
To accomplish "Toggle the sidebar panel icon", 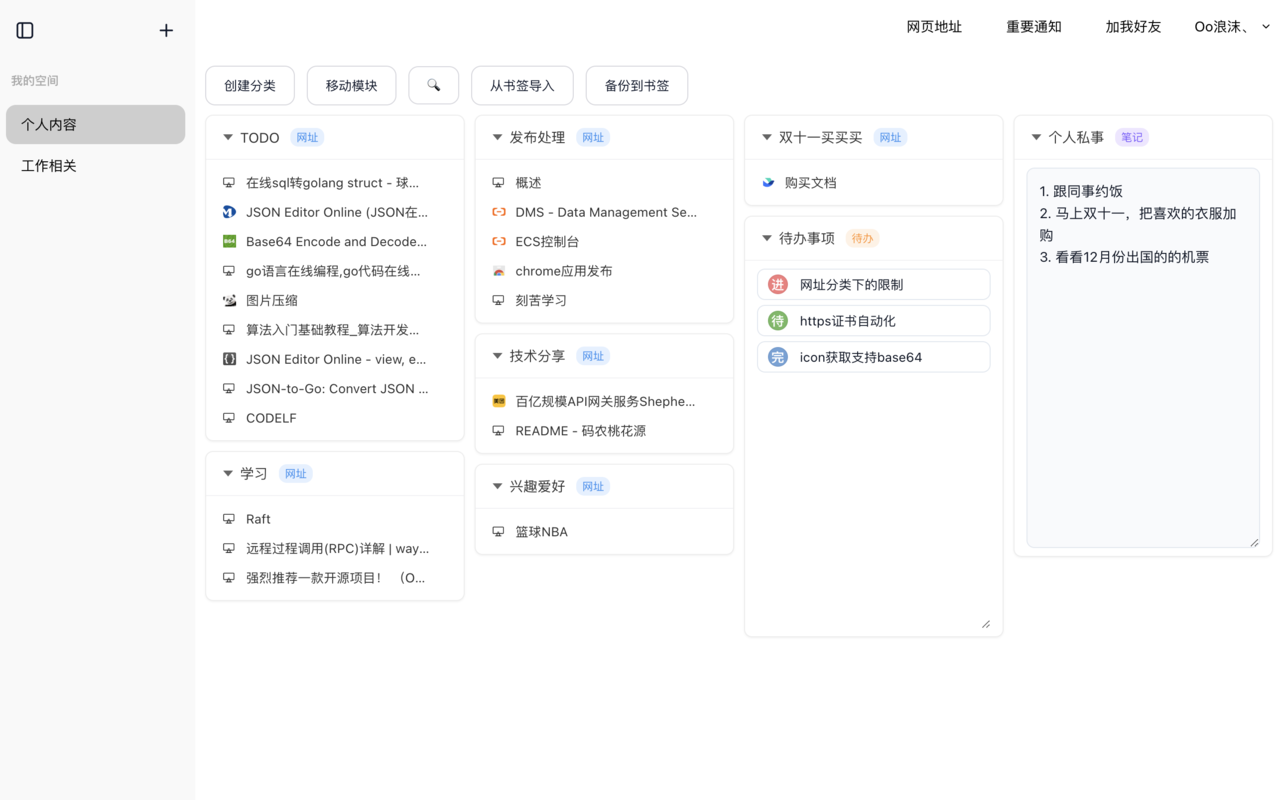I will 25,31.
